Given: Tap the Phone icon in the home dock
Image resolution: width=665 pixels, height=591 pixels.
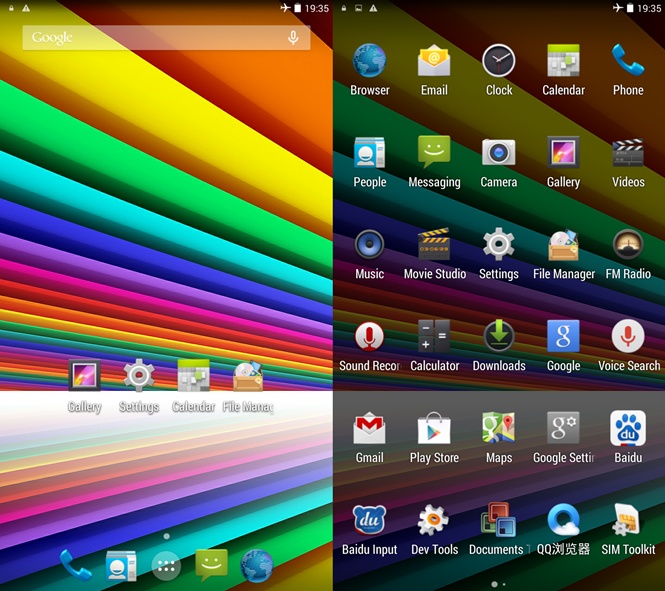Looking at the screenshot, I should [x=75, y=565].
